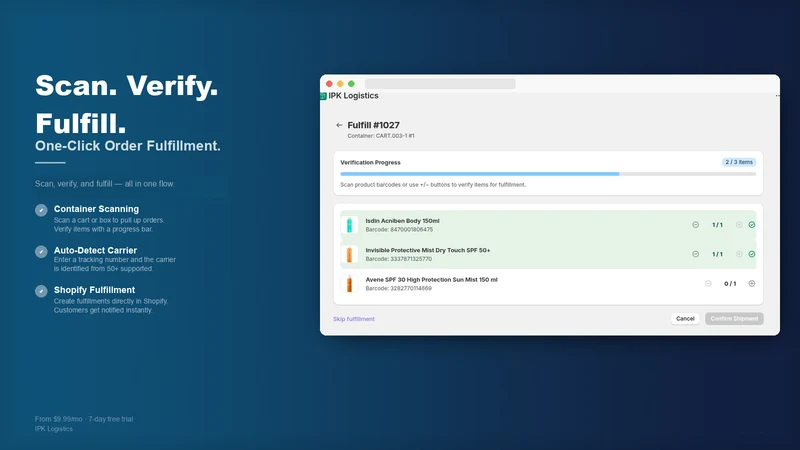Increase quantity for Avene SPF 30 Sun Mist
Screen dimensions: 800x450
752,284
